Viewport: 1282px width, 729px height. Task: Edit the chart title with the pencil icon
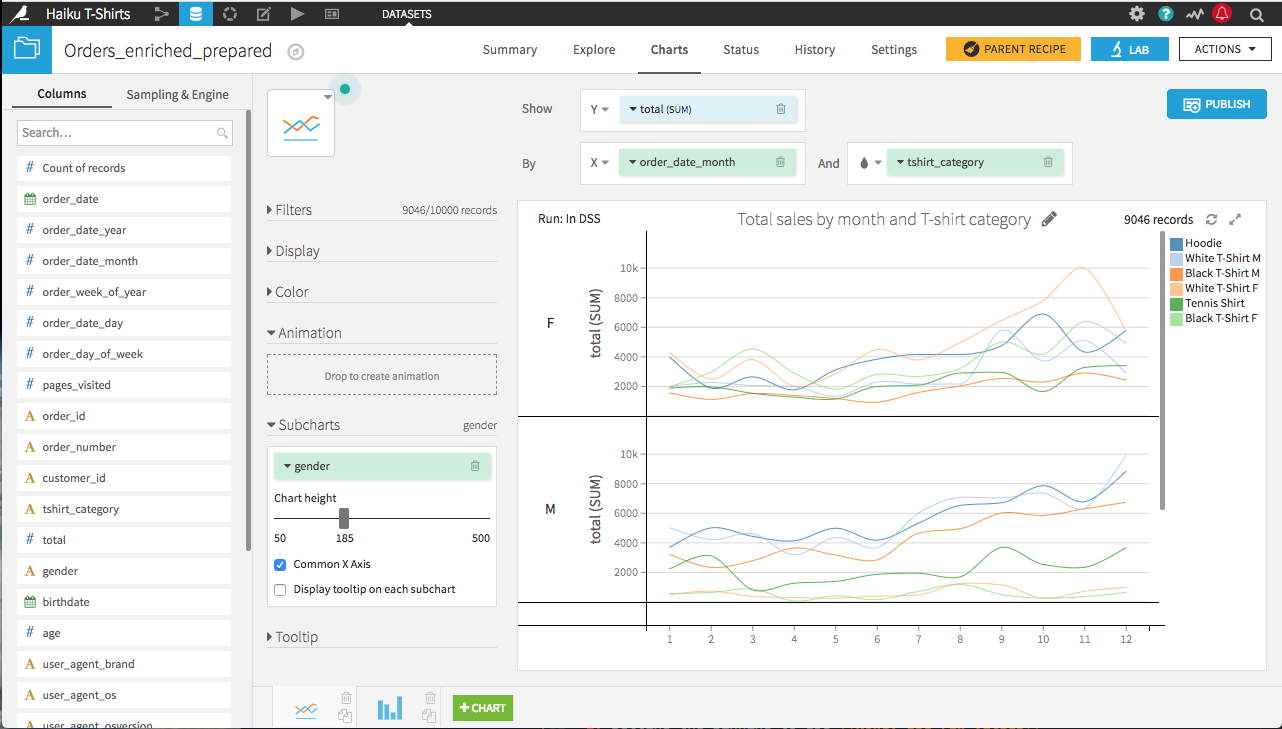(x=1049, y=219)
